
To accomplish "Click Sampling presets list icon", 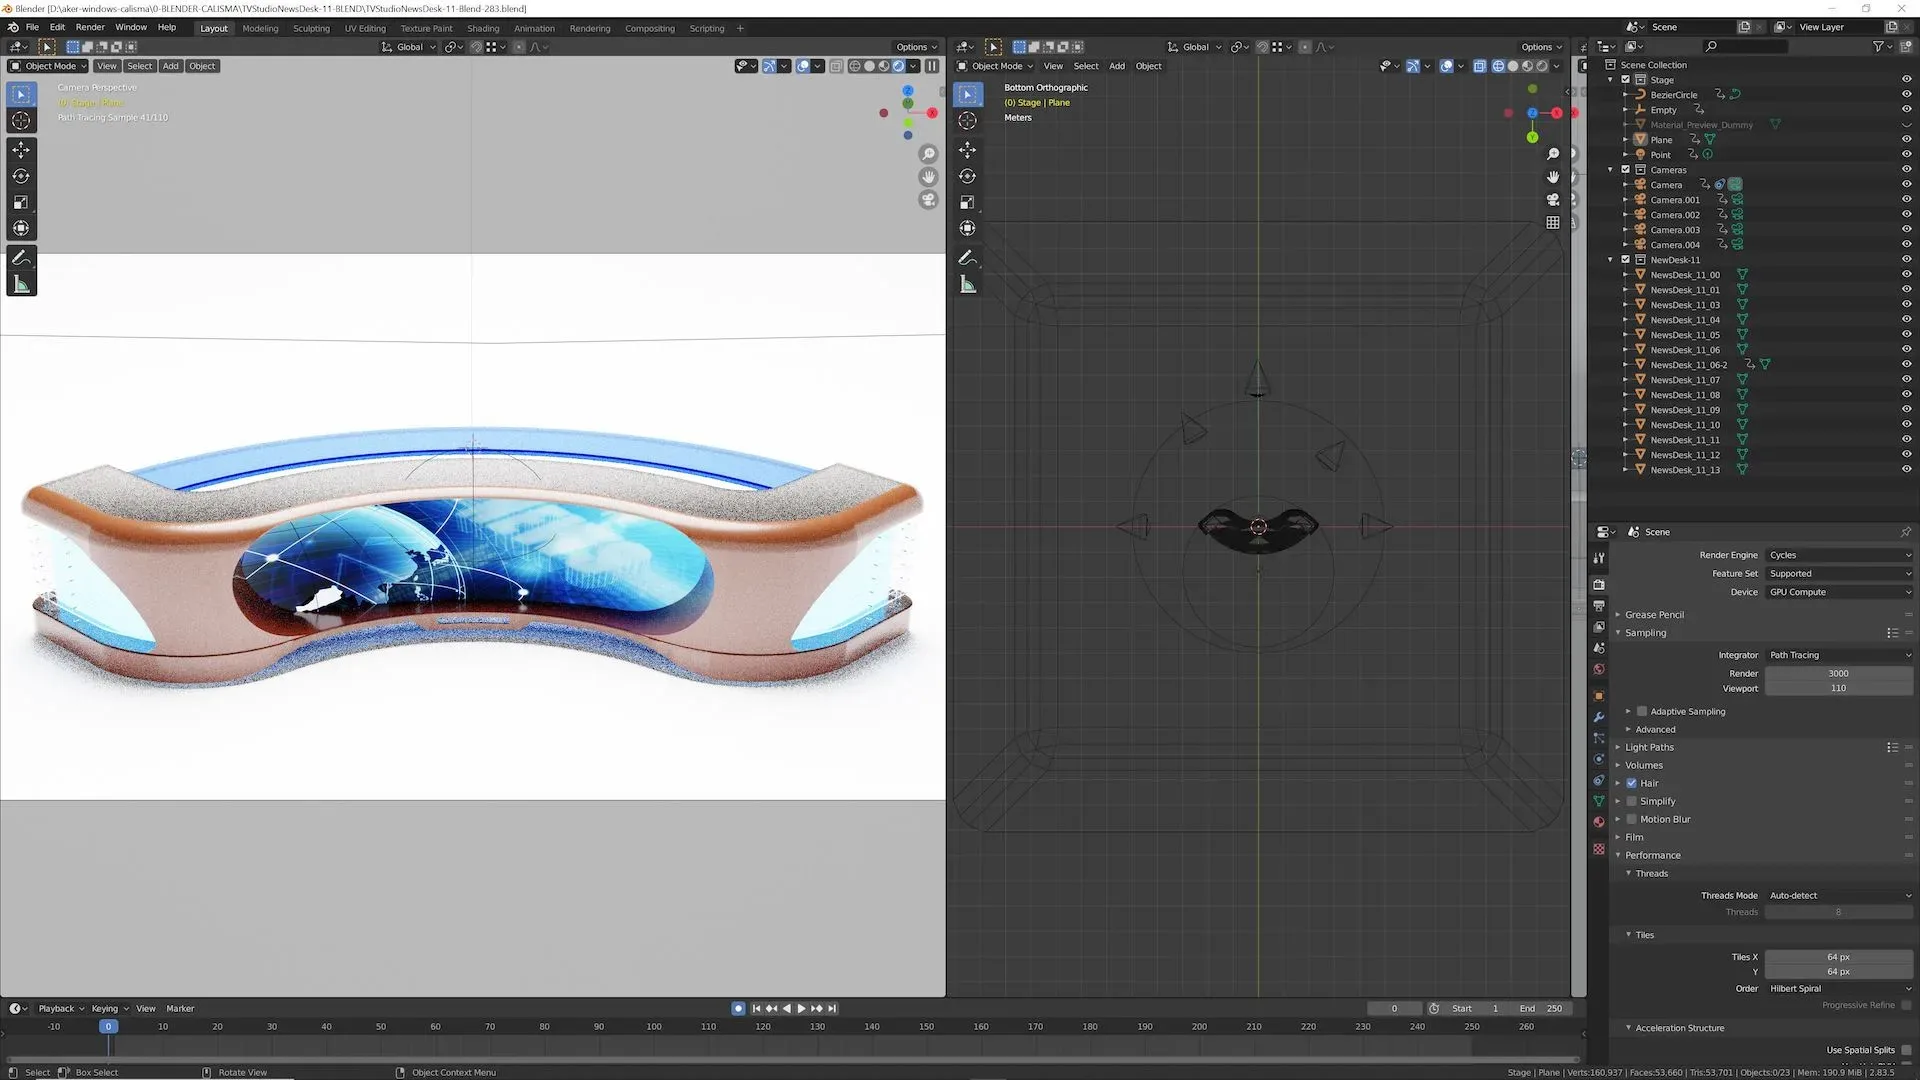I will pyautogui.click(x=1892, y=633).
